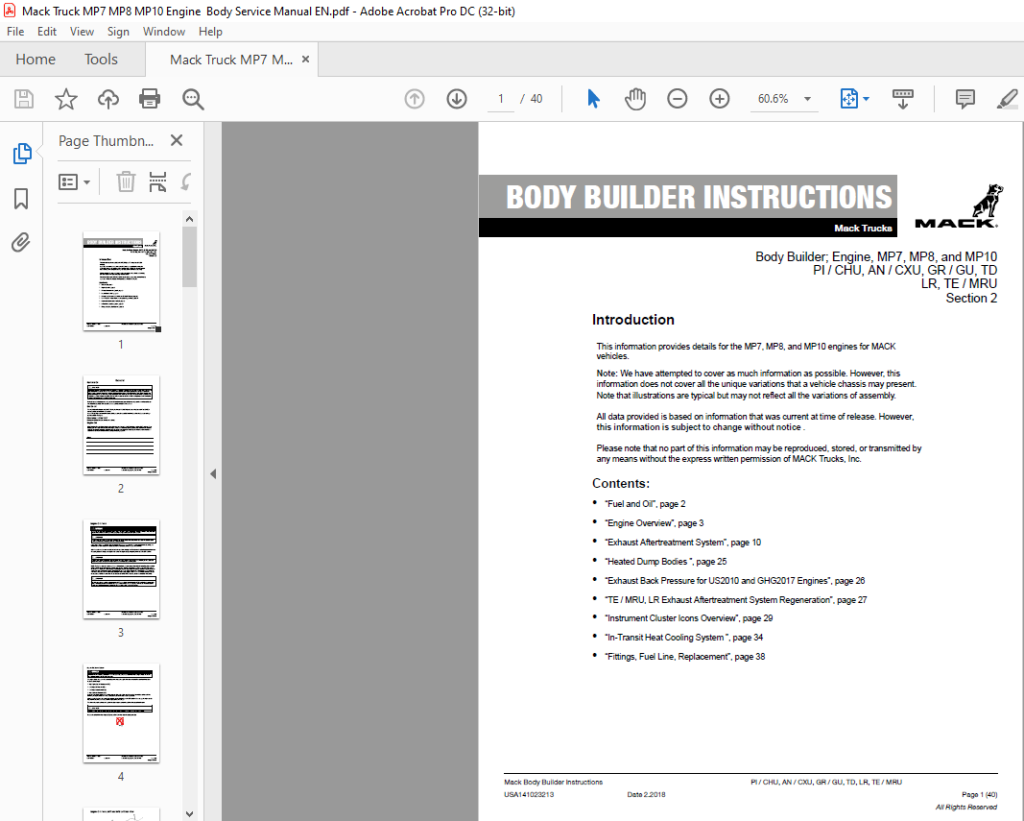Click the Introduction heading text
This screenshot has width=1024, height=821.
[x=633, y=319]
